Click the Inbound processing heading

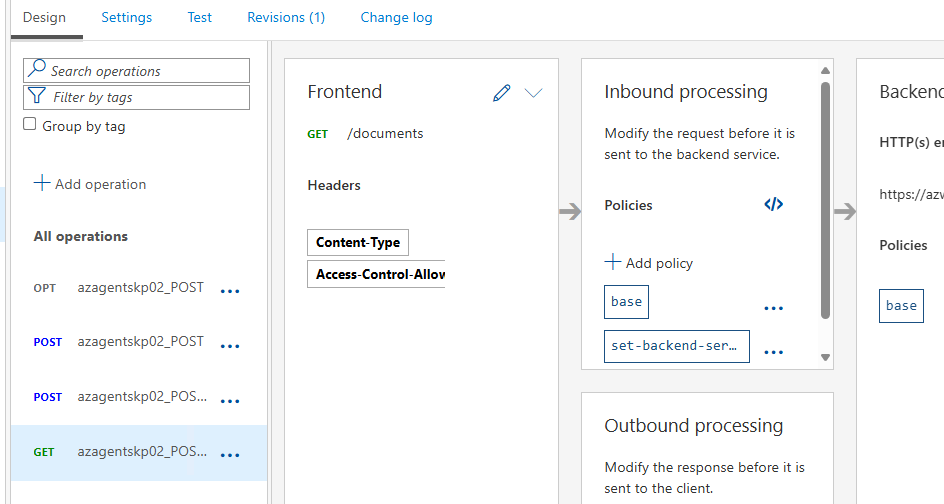[686, 92]
